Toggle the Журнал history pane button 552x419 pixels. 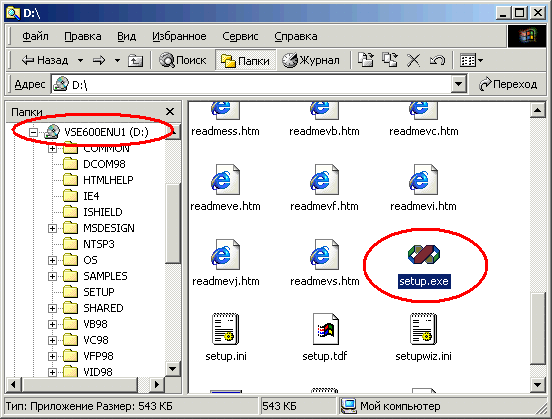pos(311,61)
